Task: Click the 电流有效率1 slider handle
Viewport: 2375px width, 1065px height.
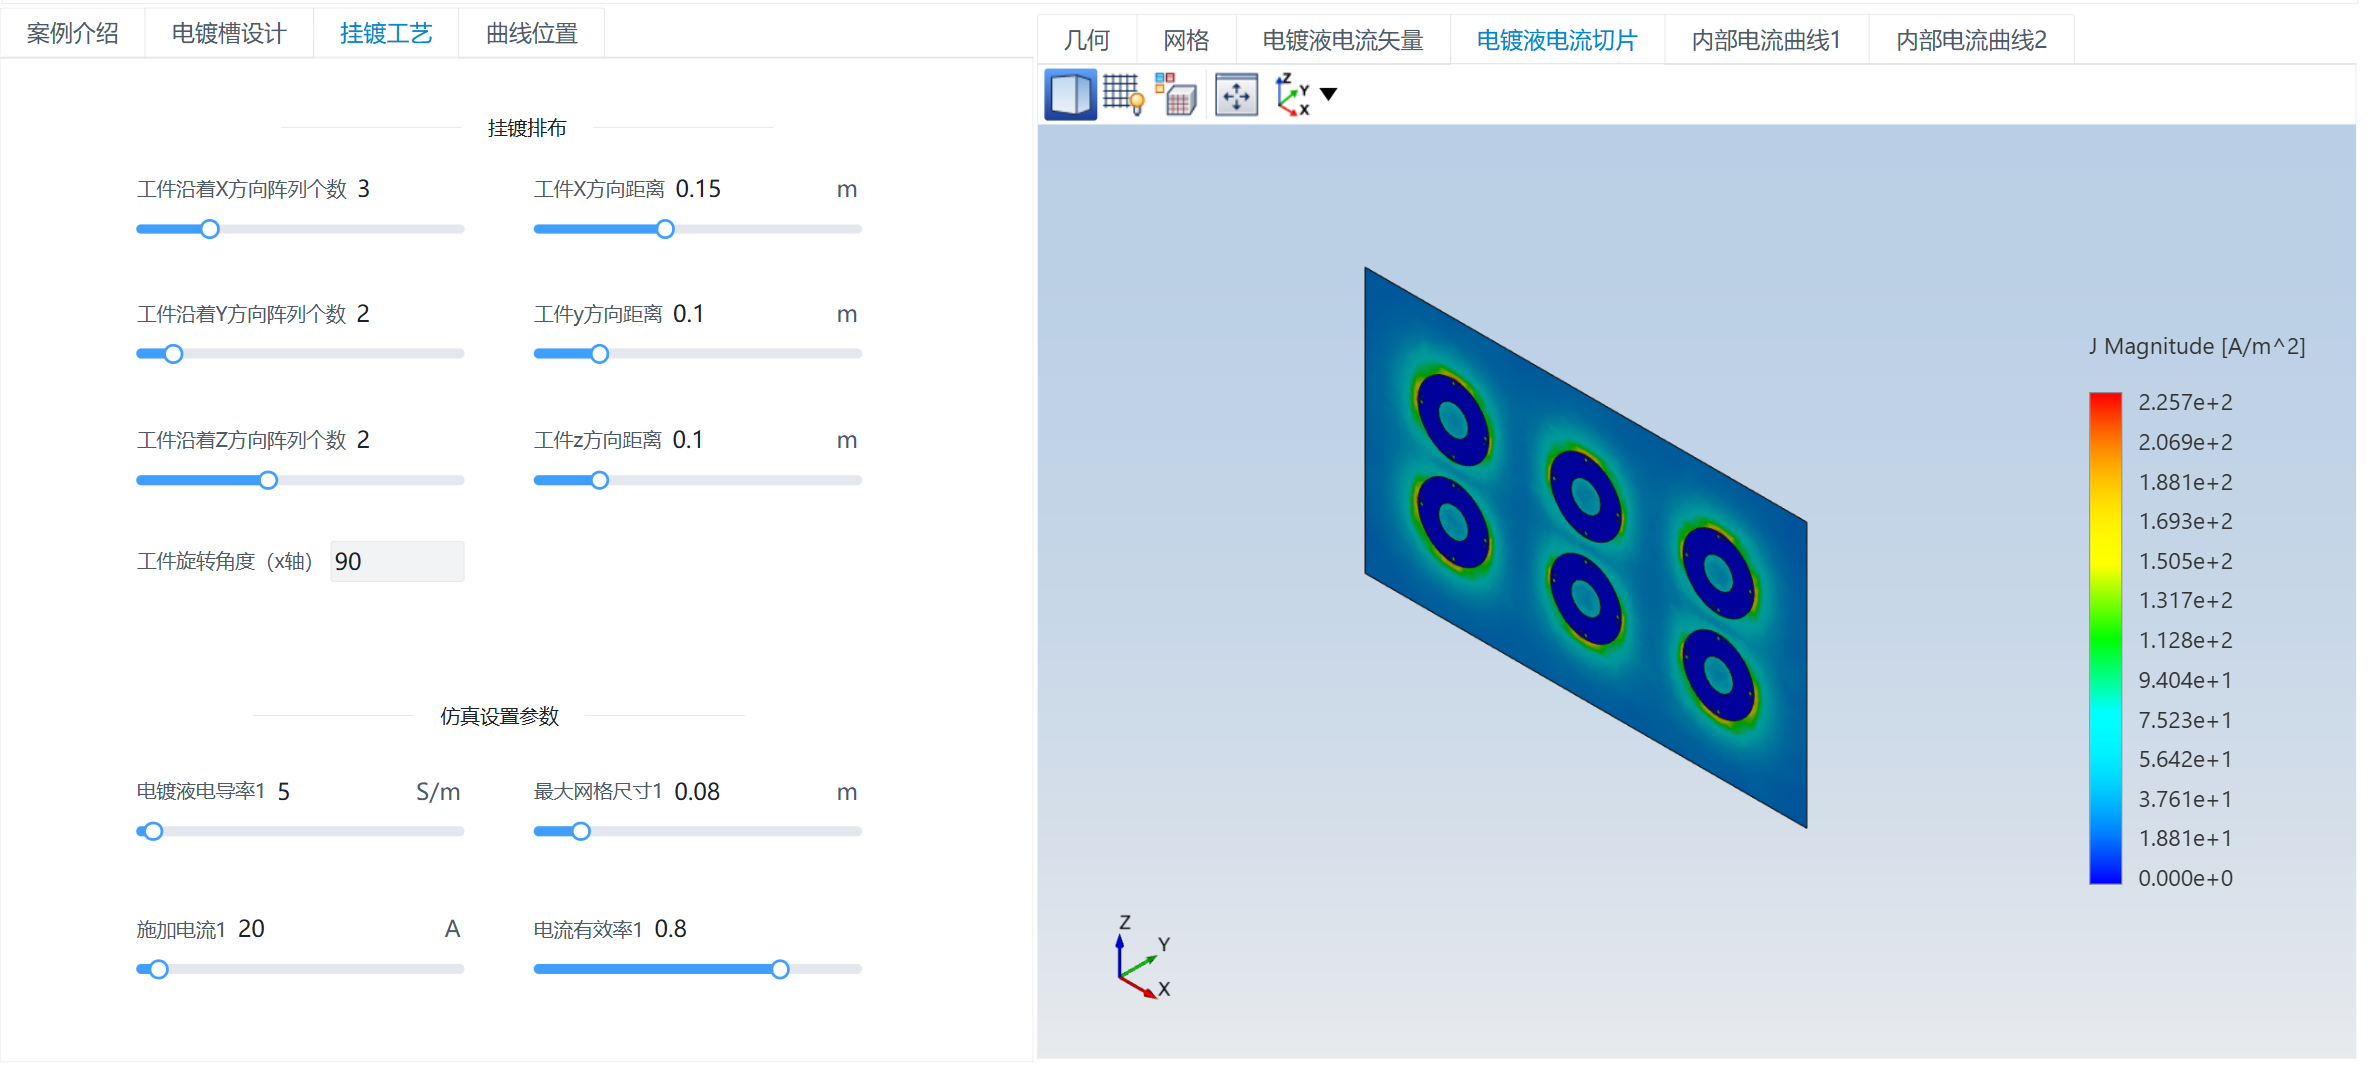Action: 780,969
